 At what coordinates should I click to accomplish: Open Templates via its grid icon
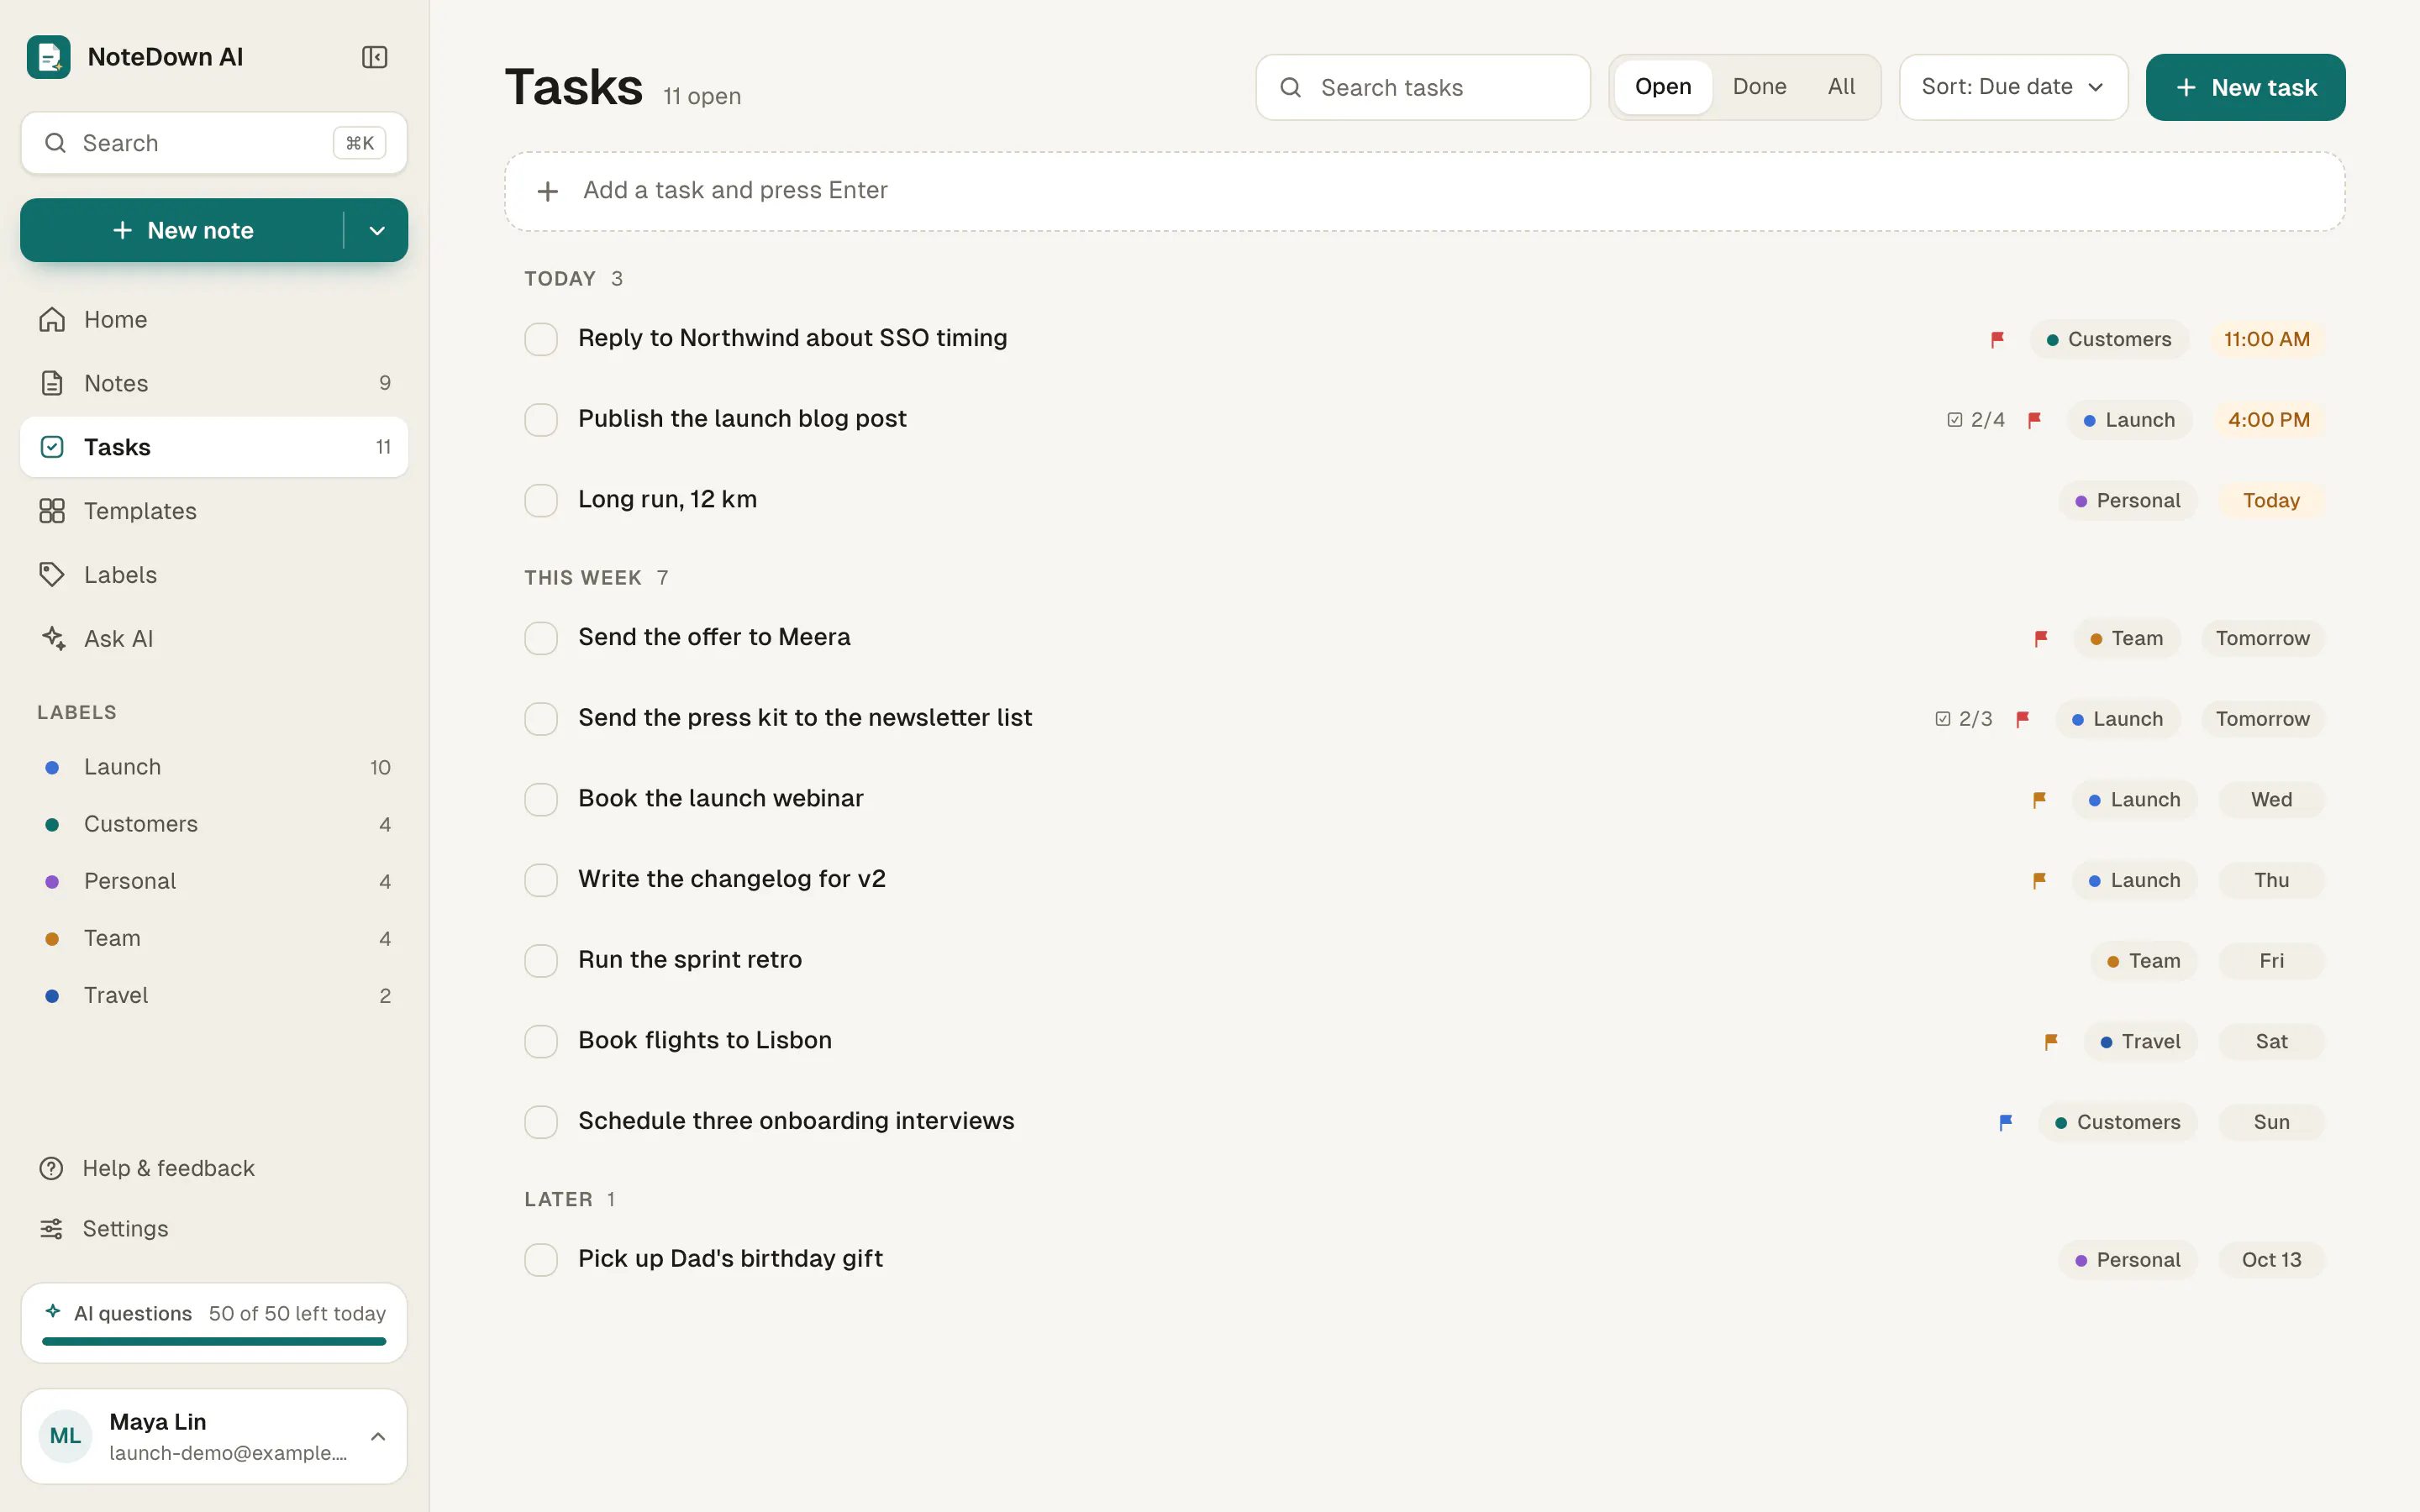pos(52,511)
